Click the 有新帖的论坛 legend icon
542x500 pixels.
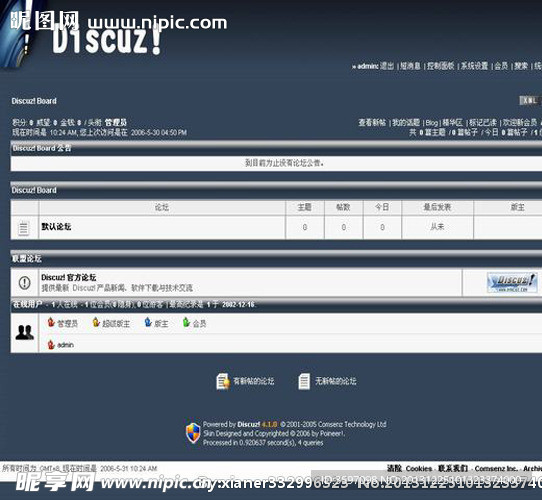[x=223, y=382]
